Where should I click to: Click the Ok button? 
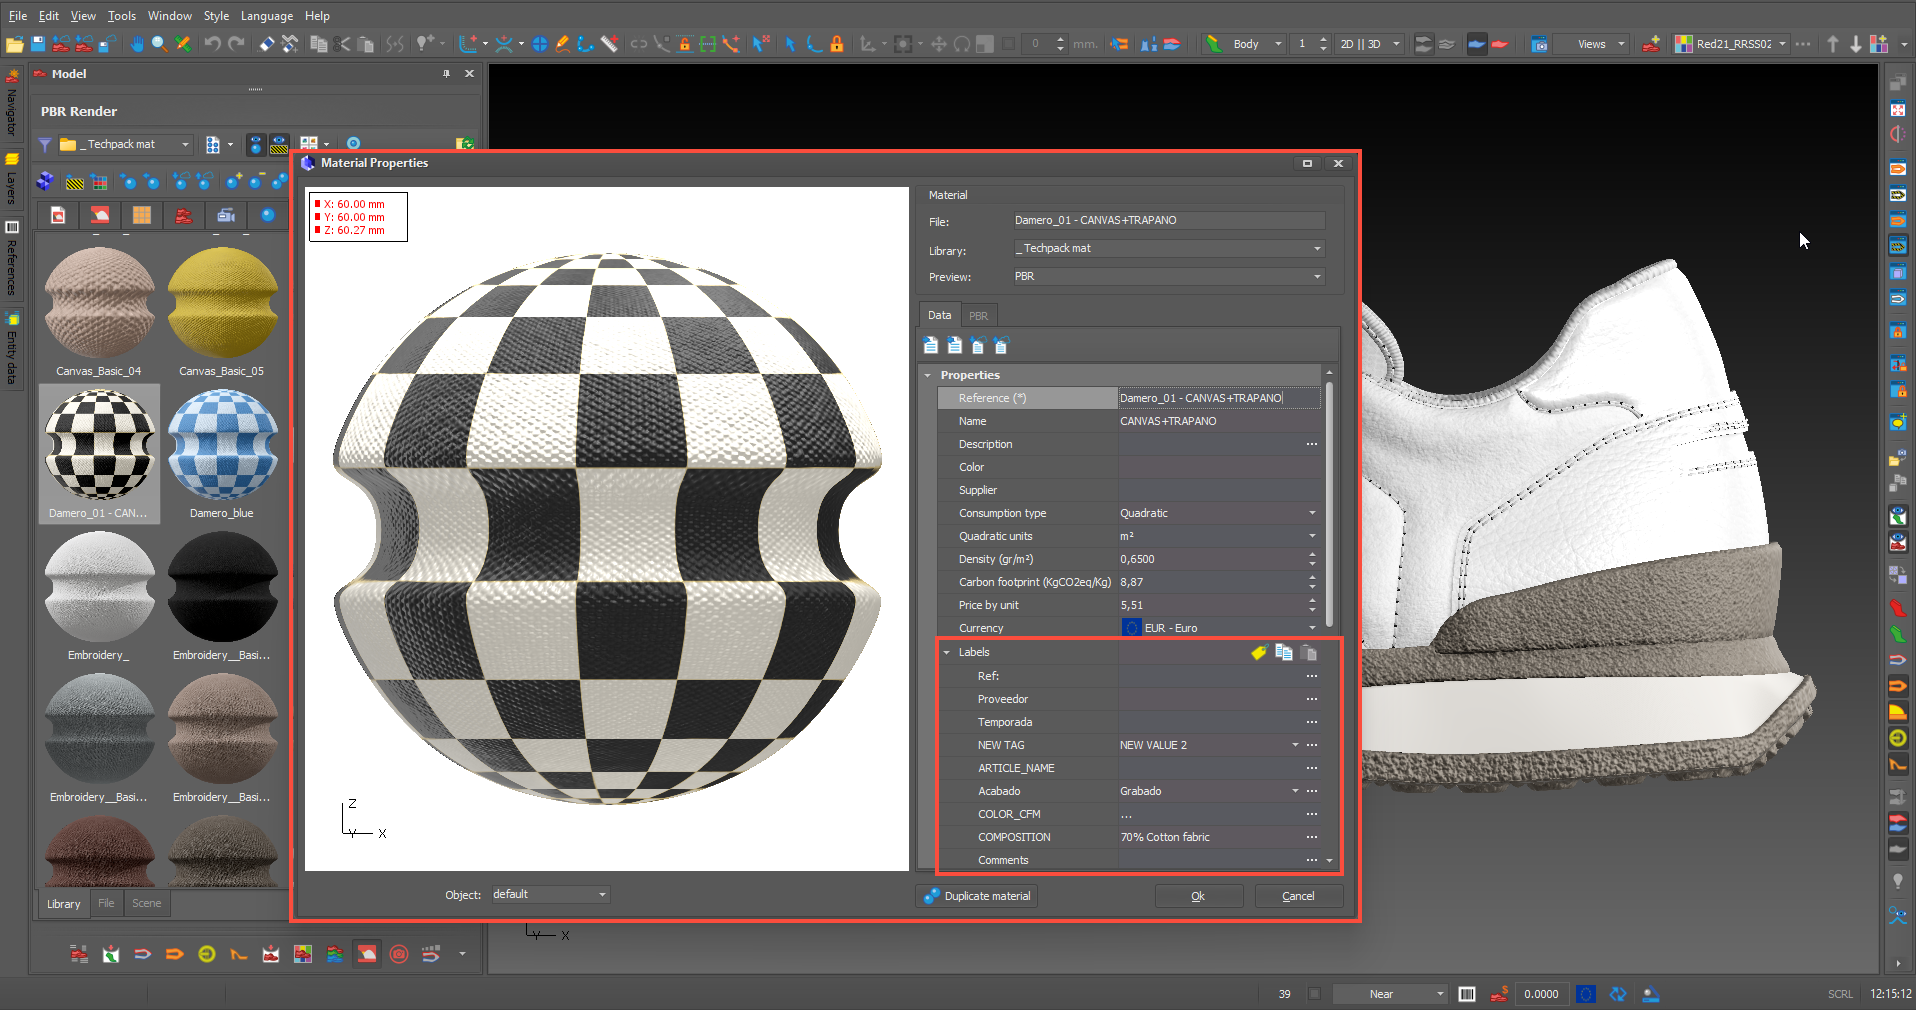tap(1198, 896)
